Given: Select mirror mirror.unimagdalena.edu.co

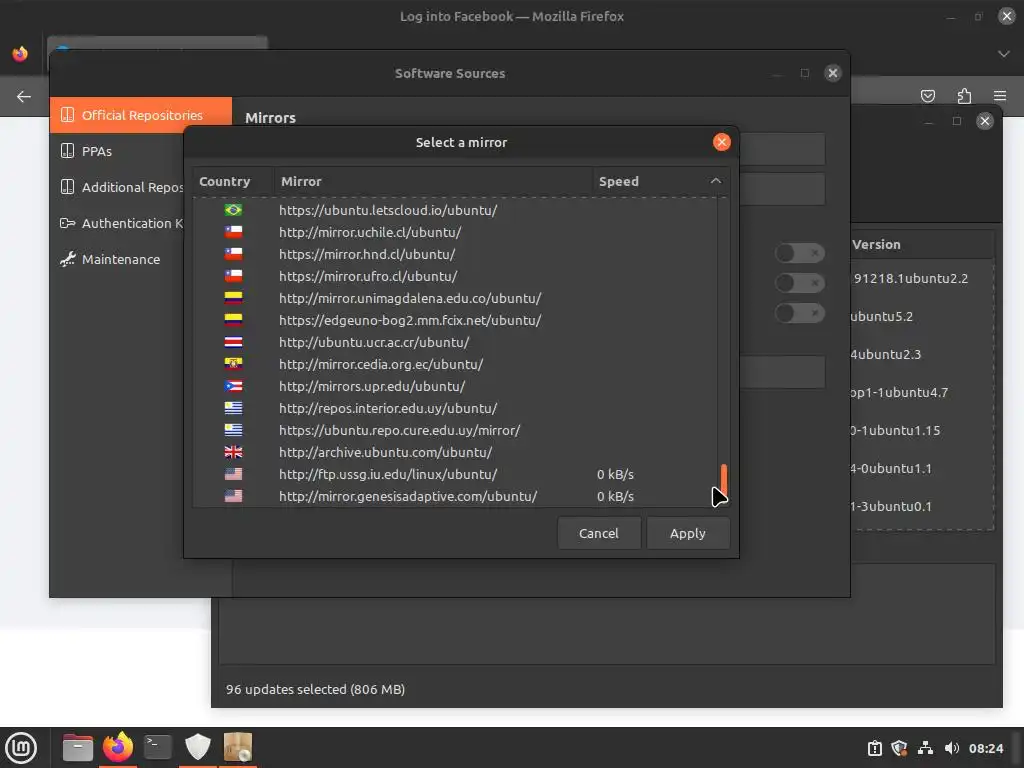Looking at the screenshot, I should [x=455, y=298].
